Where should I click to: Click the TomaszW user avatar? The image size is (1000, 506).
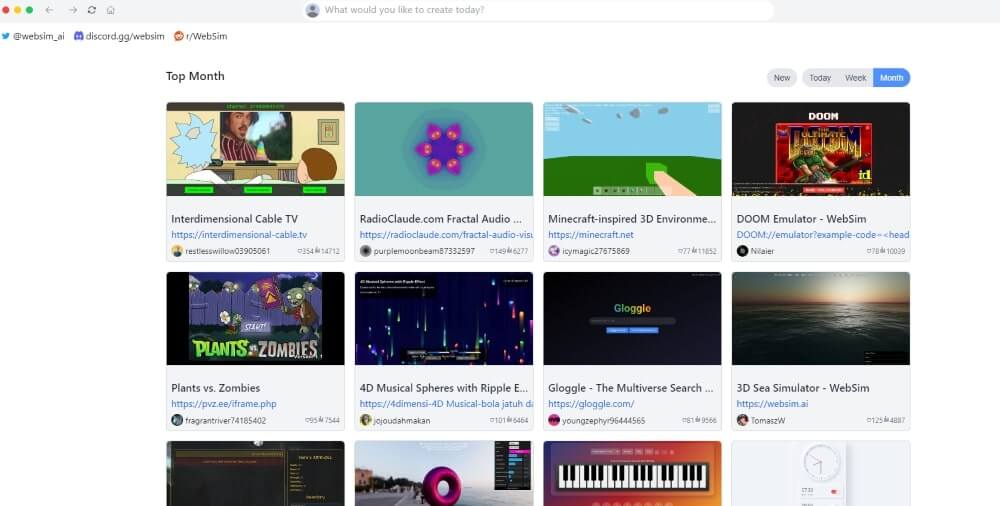tap(742, 420)
